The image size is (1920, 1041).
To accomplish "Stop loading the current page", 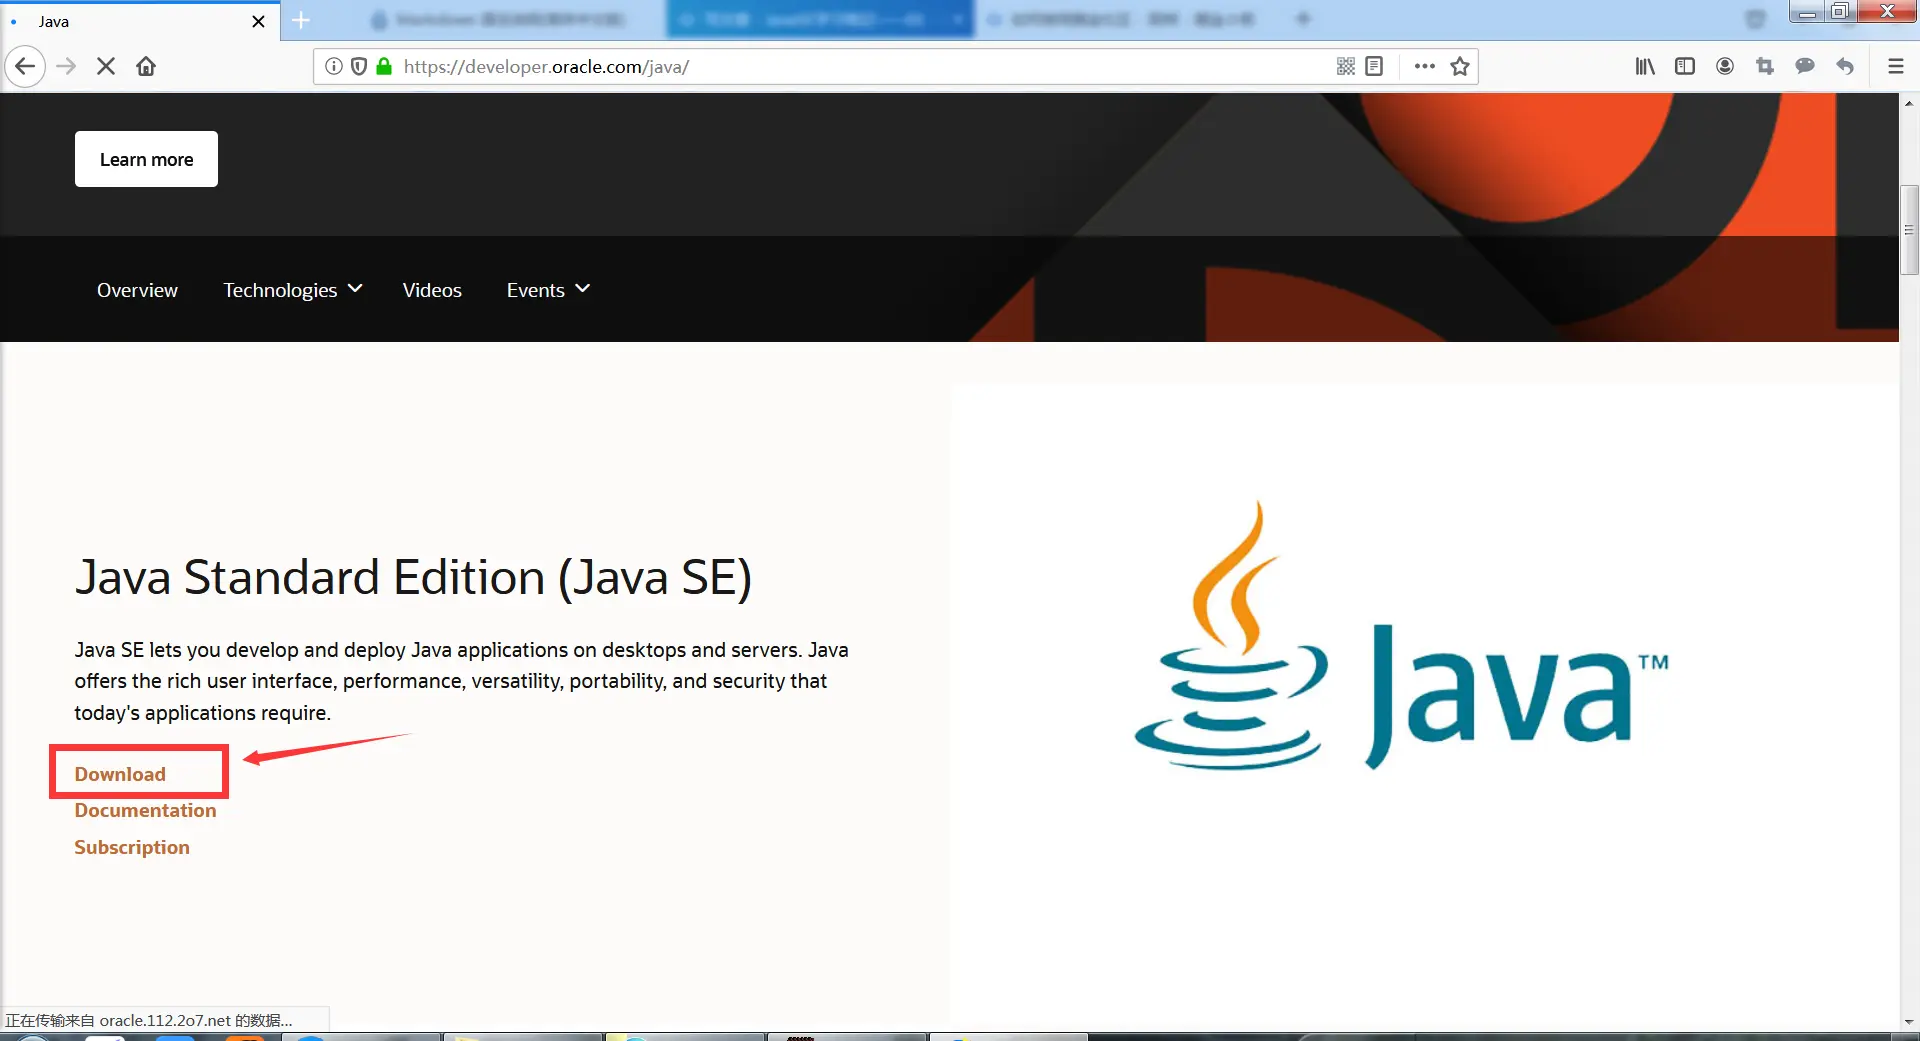I will tap(106, 67).
